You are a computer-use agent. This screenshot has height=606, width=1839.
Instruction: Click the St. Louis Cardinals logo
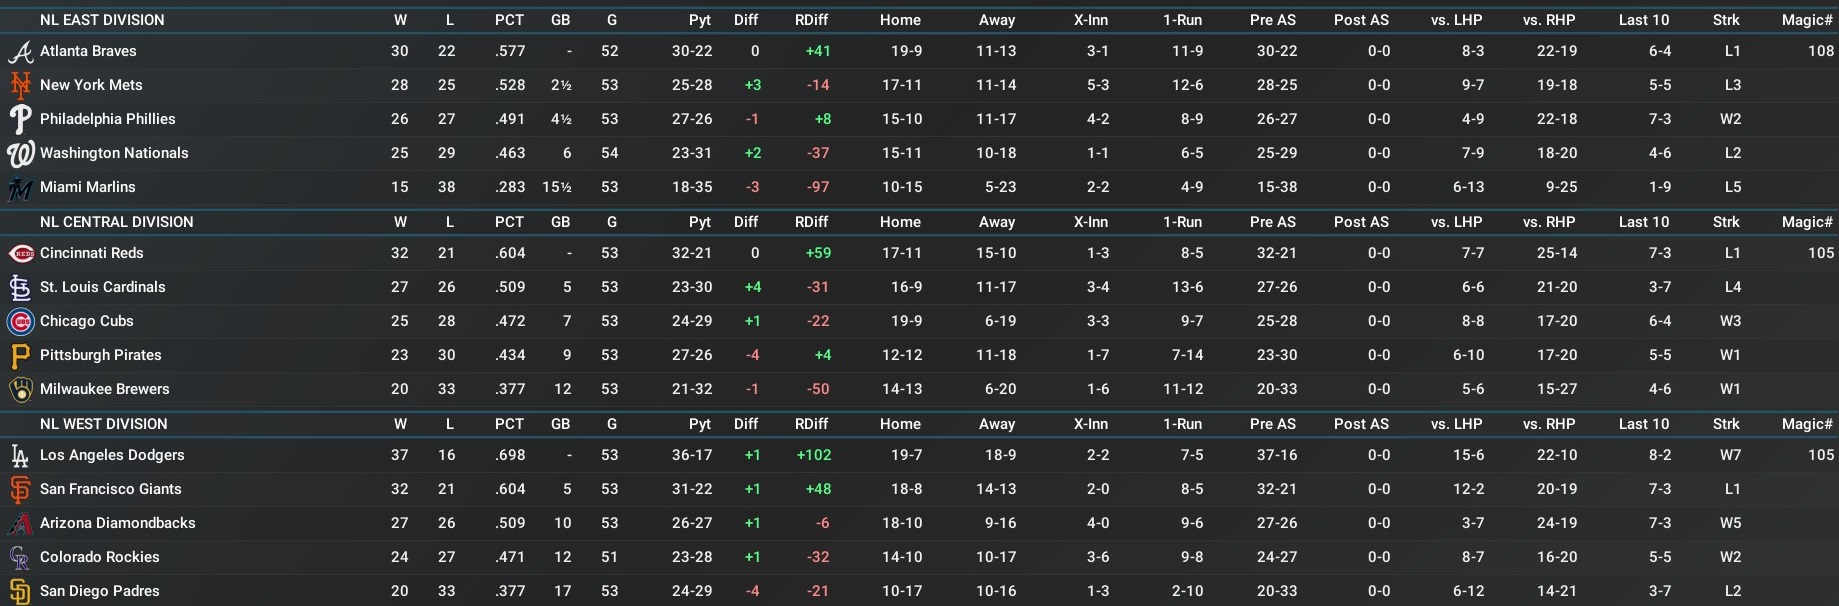pyautogui.click(x=20, y=287)
